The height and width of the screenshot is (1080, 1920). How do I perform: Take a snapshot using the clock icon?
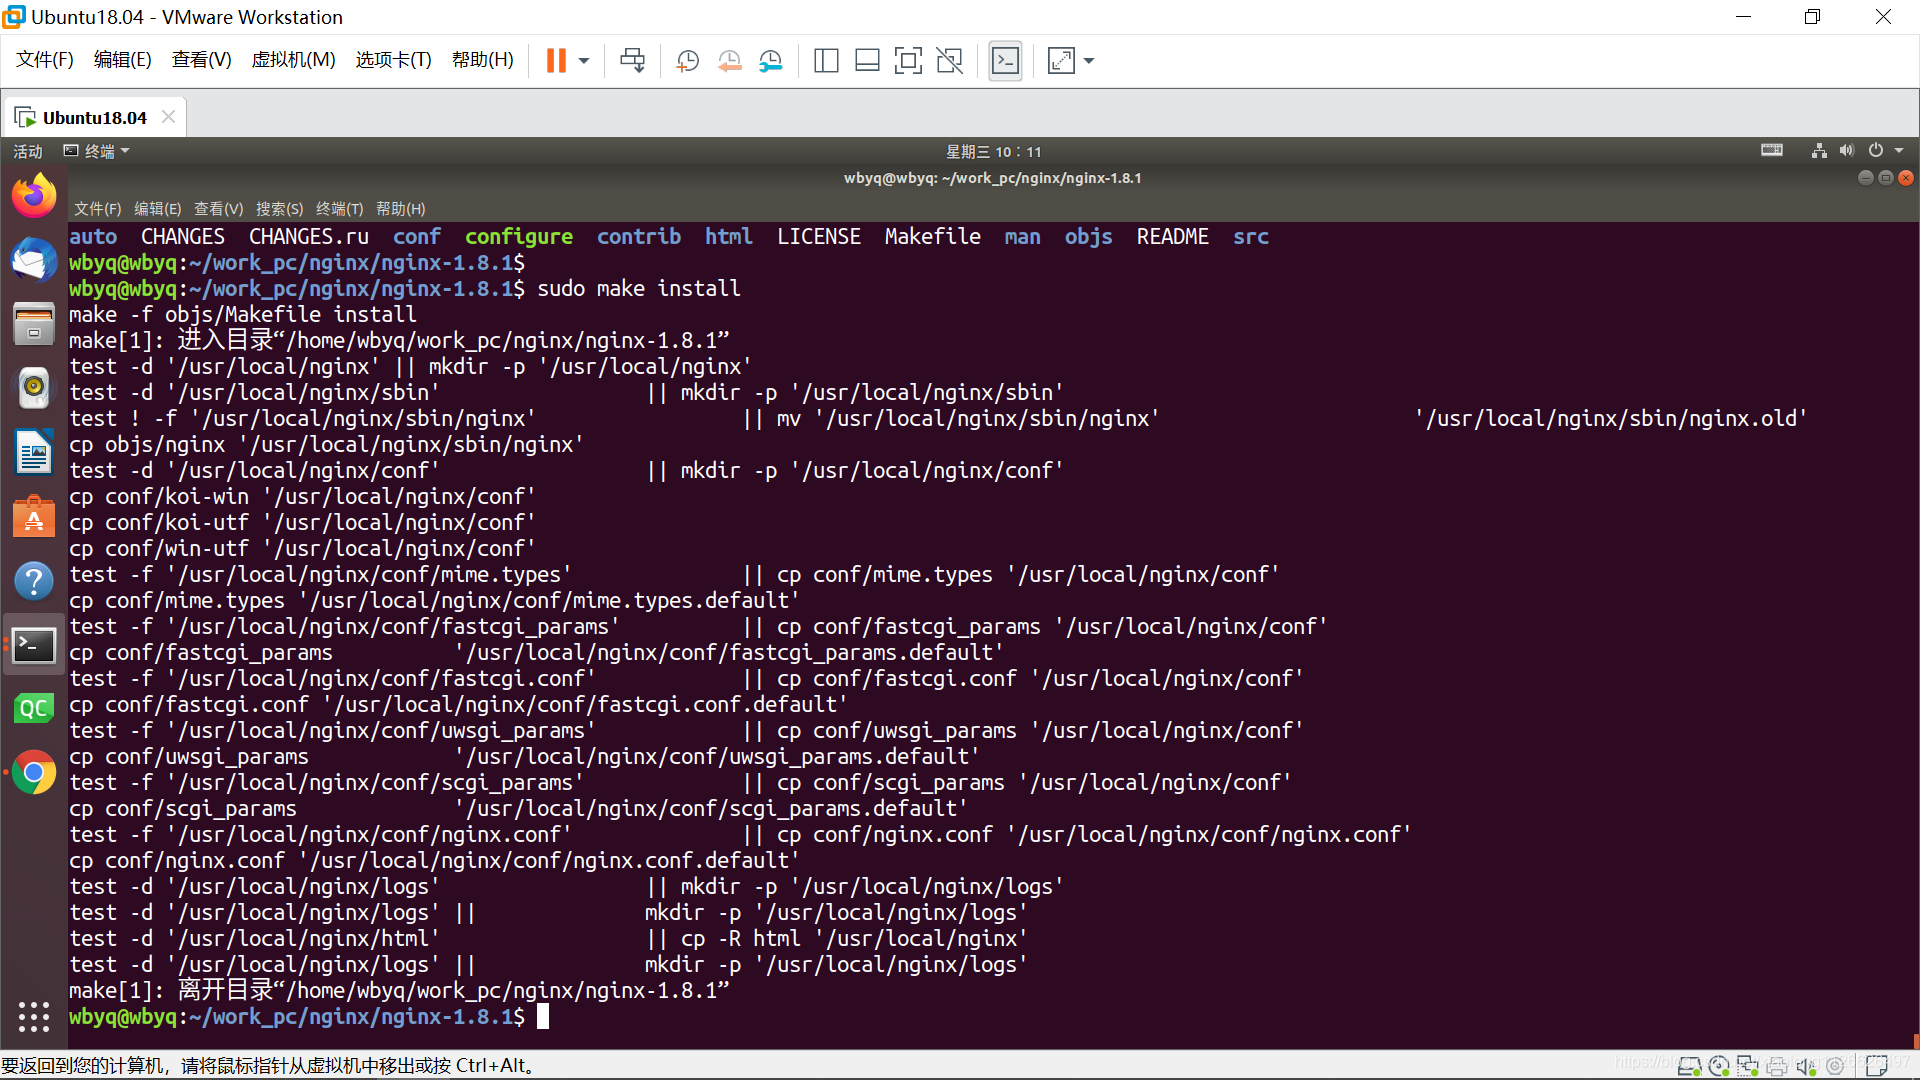[687, 61]
